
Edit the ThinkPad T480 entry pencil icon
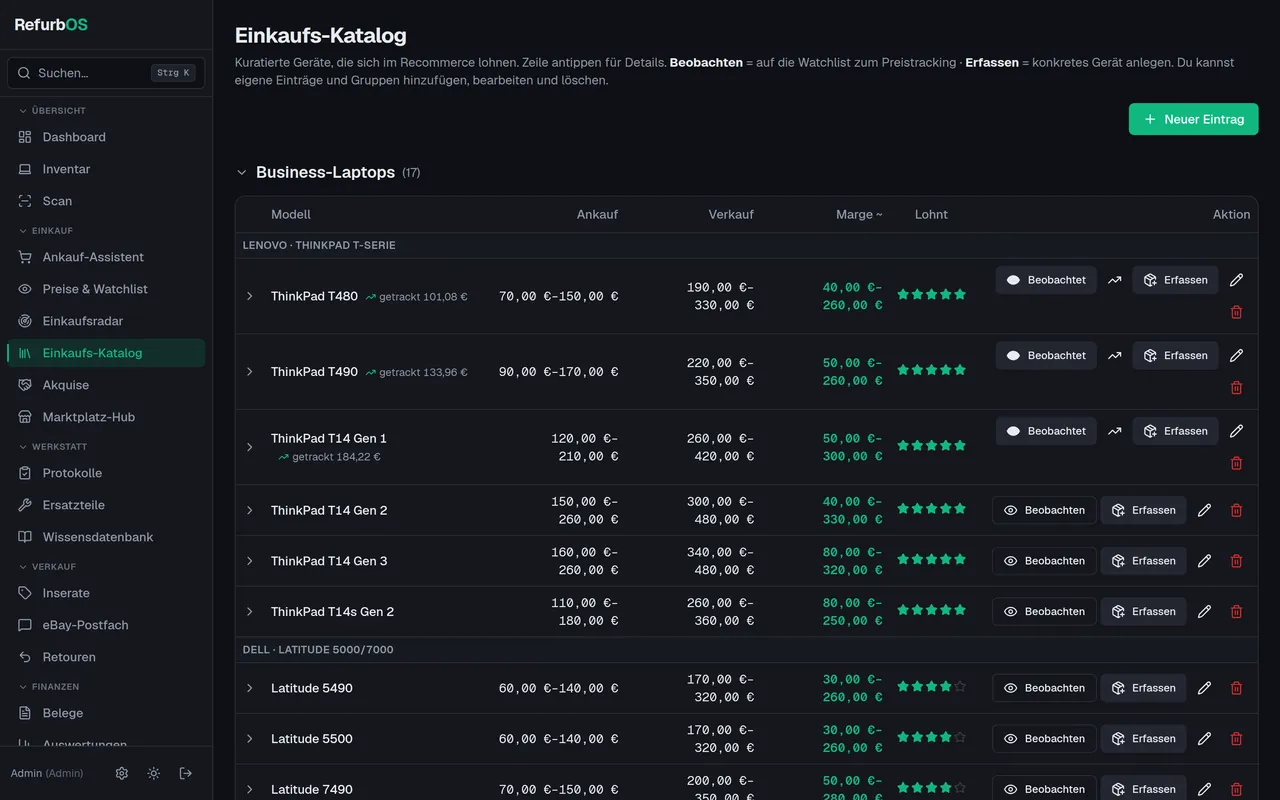coord(1236,280)
